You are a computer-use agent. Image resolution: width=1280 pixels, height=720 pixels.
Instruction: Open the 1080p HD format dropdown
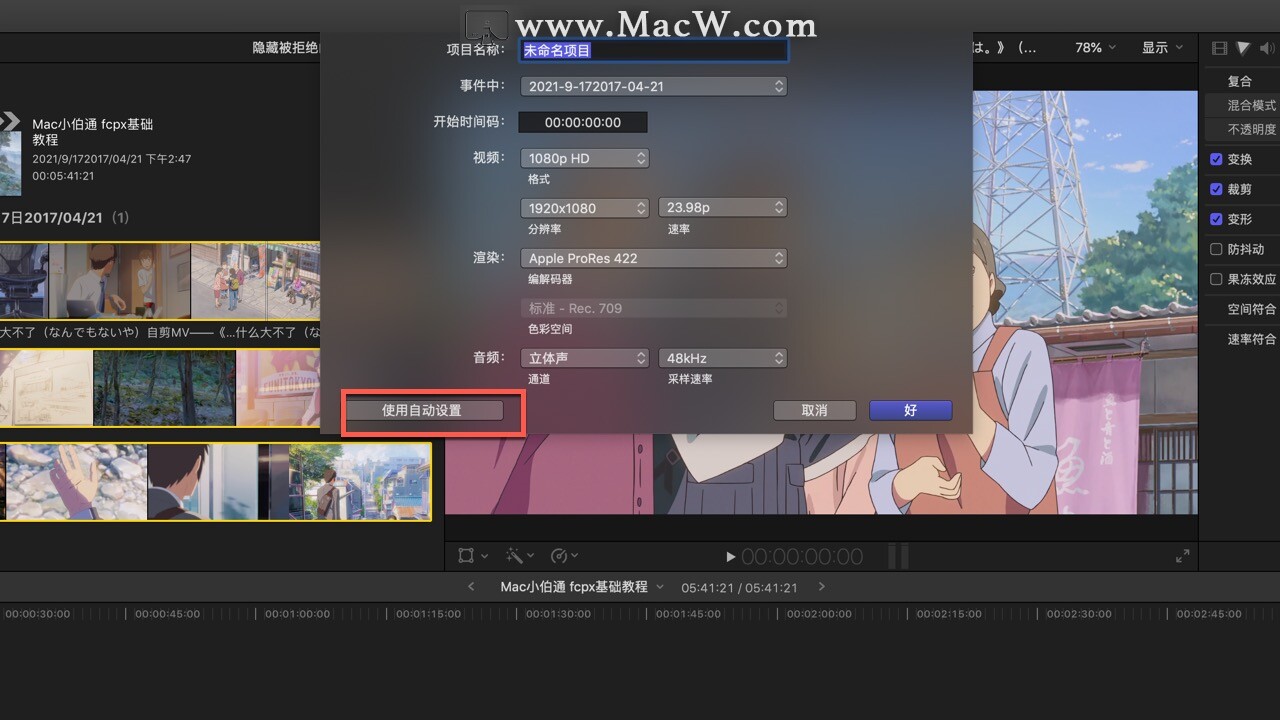585,158
